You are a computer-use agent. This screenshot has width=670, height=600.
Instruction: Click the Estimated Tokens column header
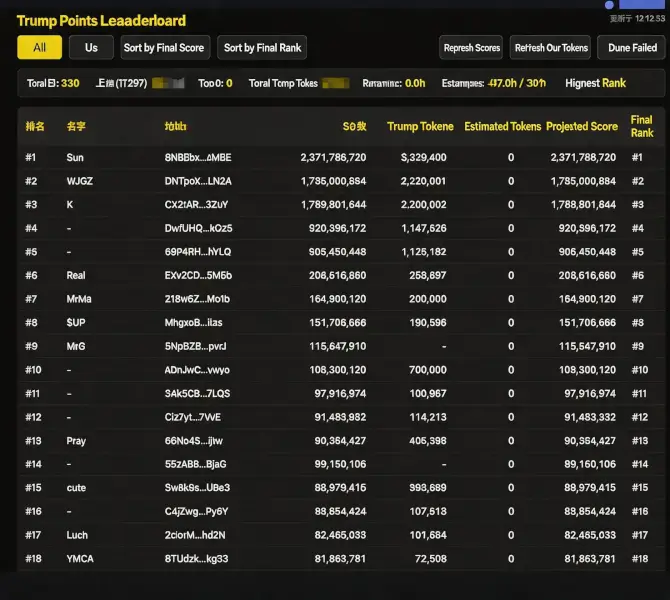click(502, 127)
